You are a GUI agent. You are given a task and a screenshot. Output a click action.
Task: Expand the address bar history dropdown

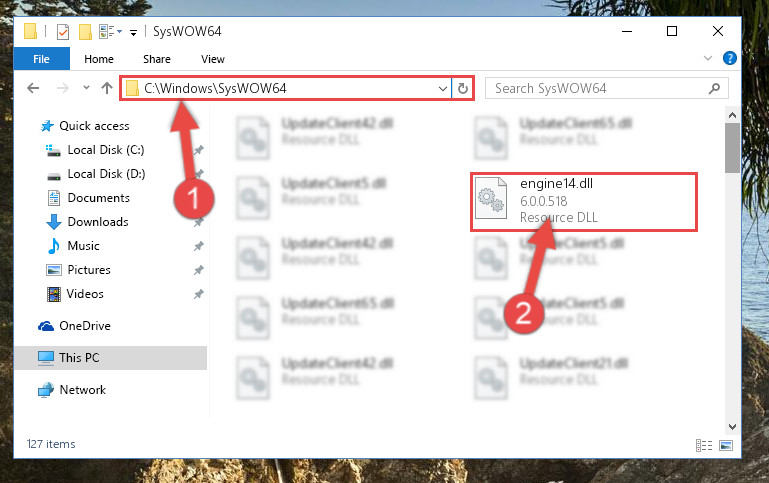tap(442, 89)
